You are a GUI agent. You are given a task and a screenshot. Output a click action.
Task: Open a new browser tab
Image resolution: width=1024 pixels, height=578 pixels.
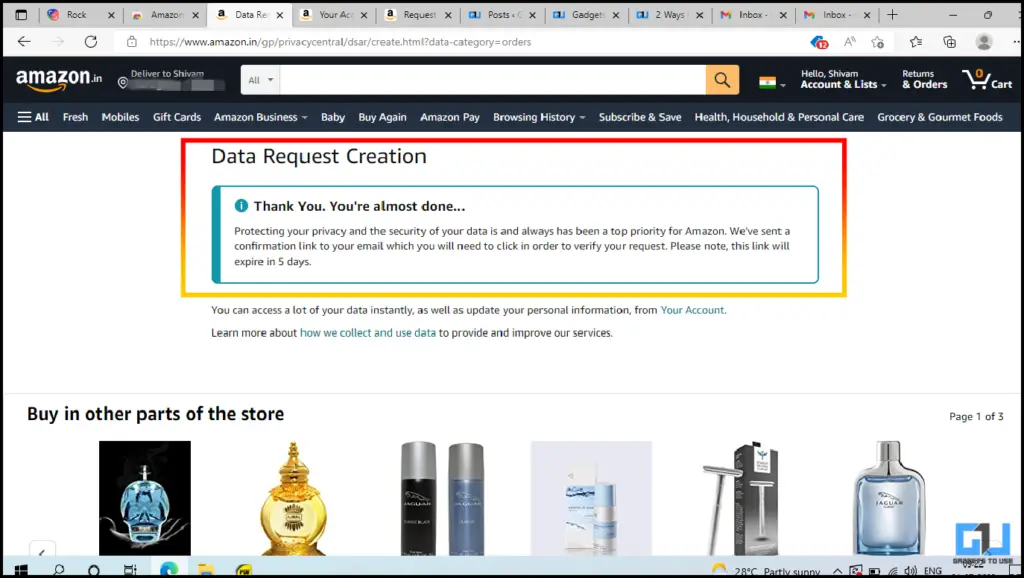coord(892,14)
